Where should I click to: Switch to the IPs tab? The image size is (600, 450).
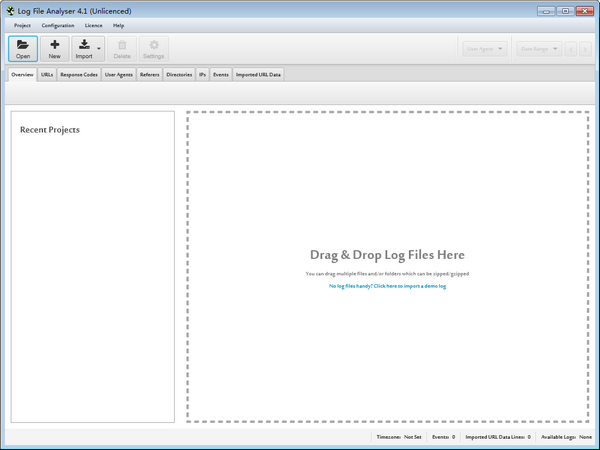point(202,75)
